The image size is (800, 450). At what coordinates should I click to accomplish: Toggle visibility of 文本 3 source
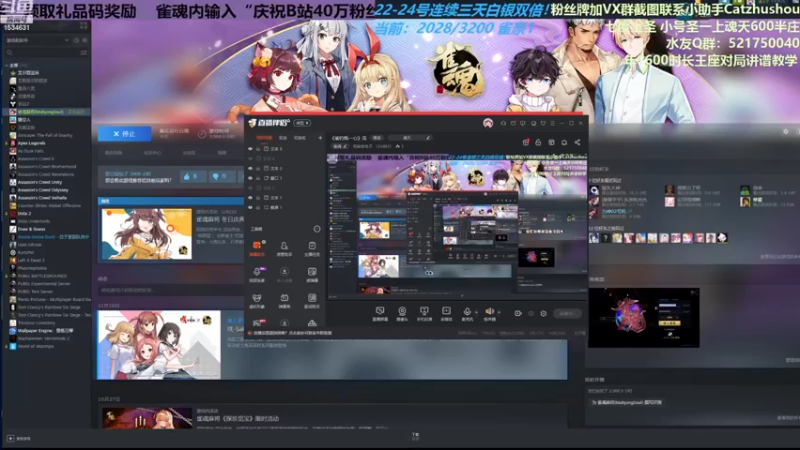(x=250, y=168)
